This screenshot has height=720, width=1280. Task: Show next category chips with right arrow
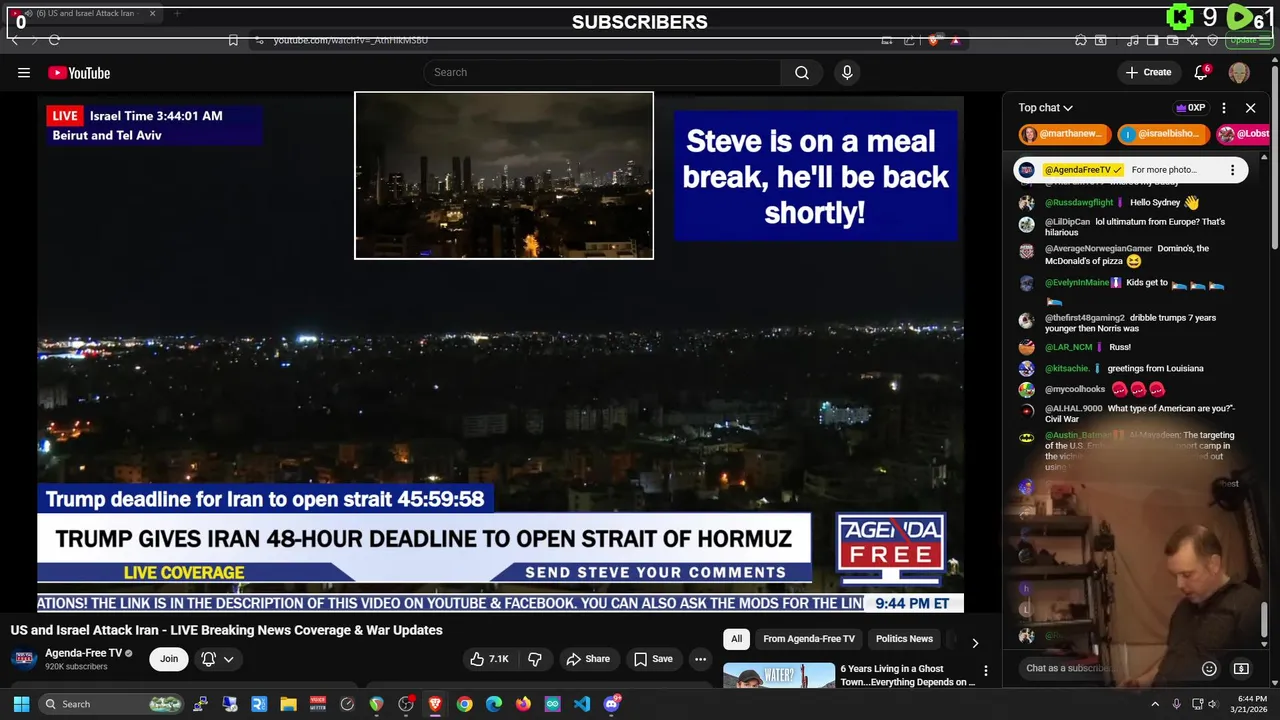975,642
